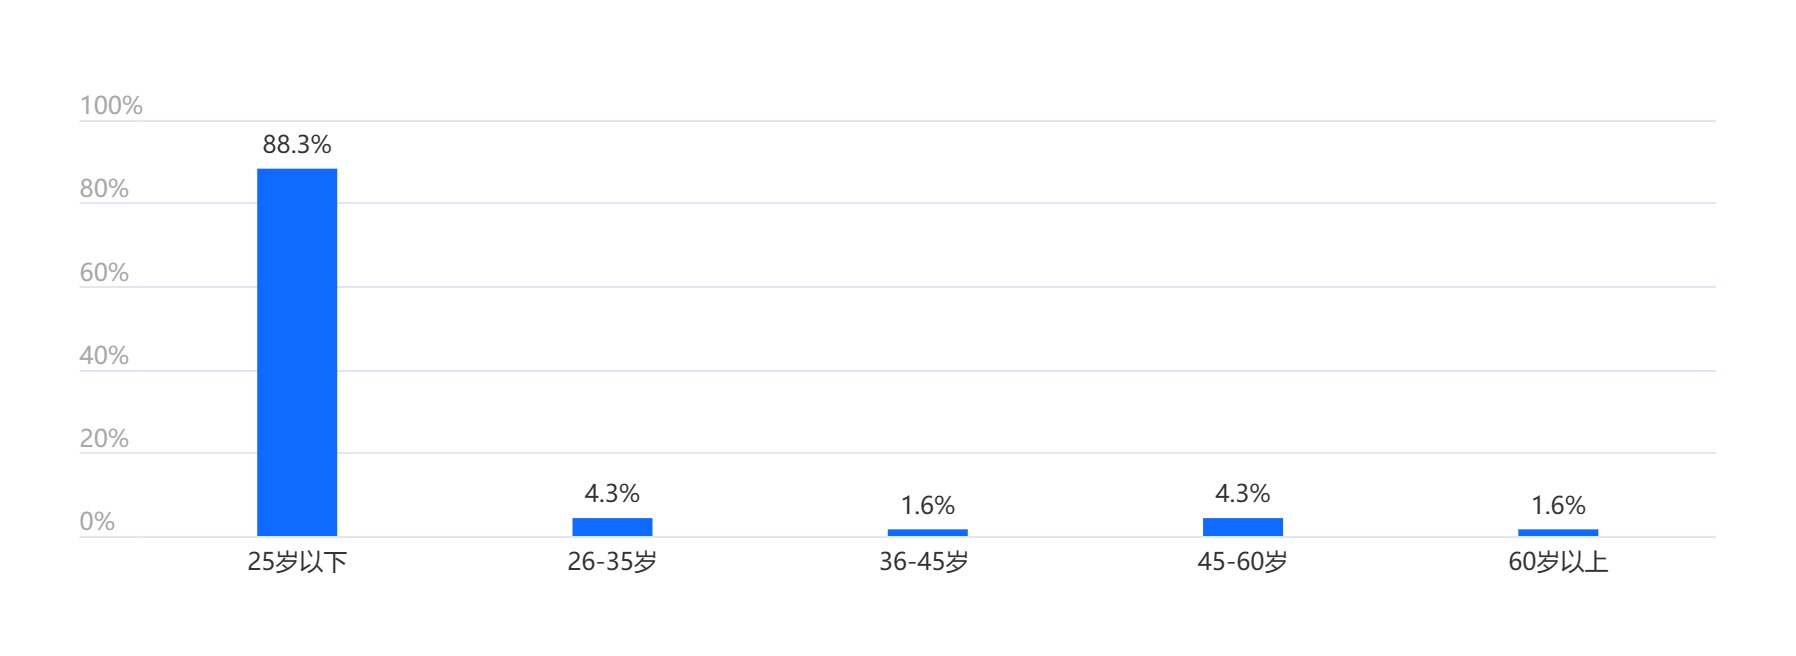The image size is (1796, 656).
Task: Click the 1.6% label above 36-45岁
Action: [927, 506]
